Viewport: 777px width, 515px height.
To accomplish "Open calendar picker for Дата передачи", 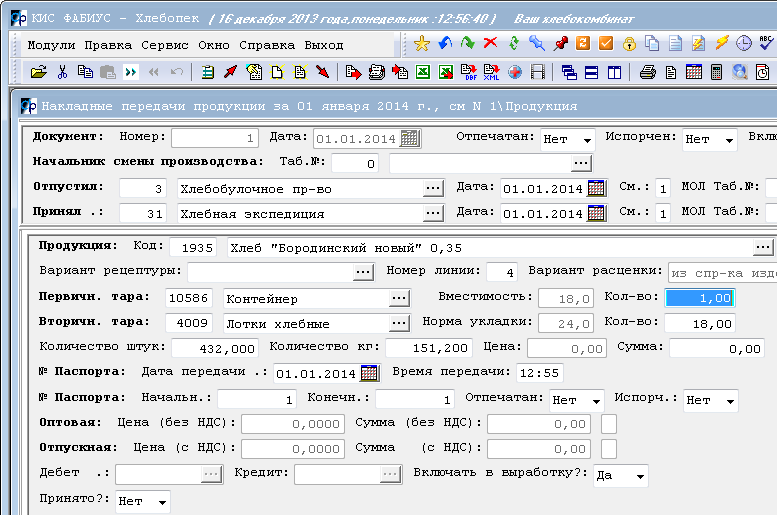I will 370,373.
